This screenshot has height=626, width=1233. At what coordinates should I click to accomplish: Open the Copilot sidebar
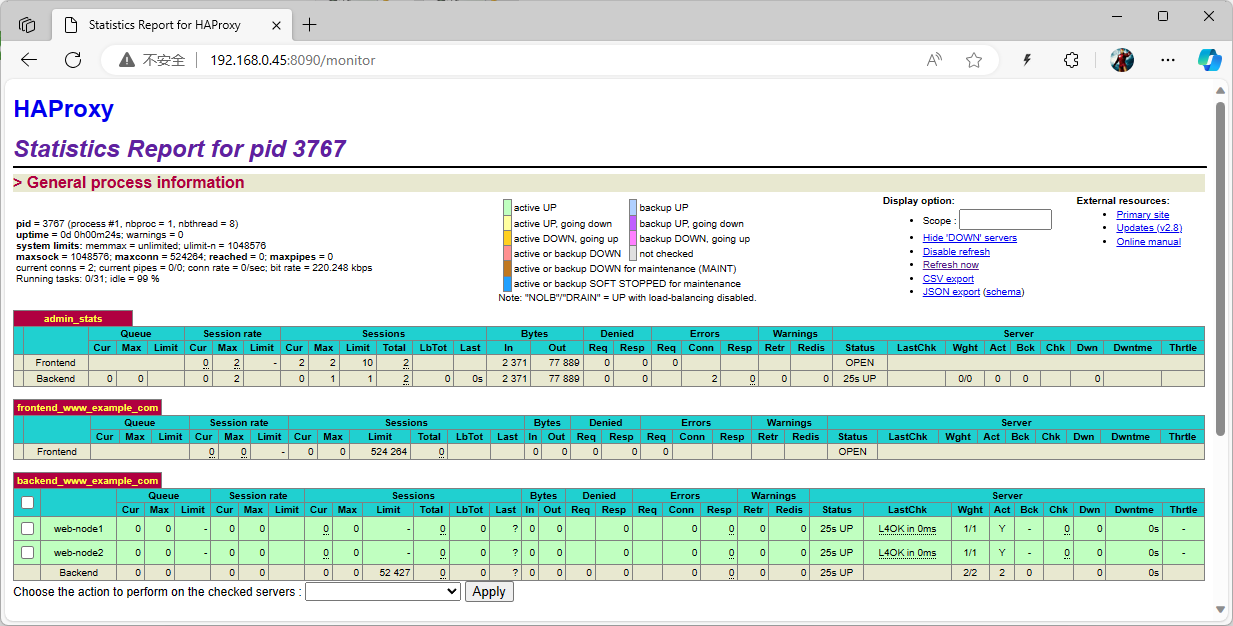coord(1210,60)
